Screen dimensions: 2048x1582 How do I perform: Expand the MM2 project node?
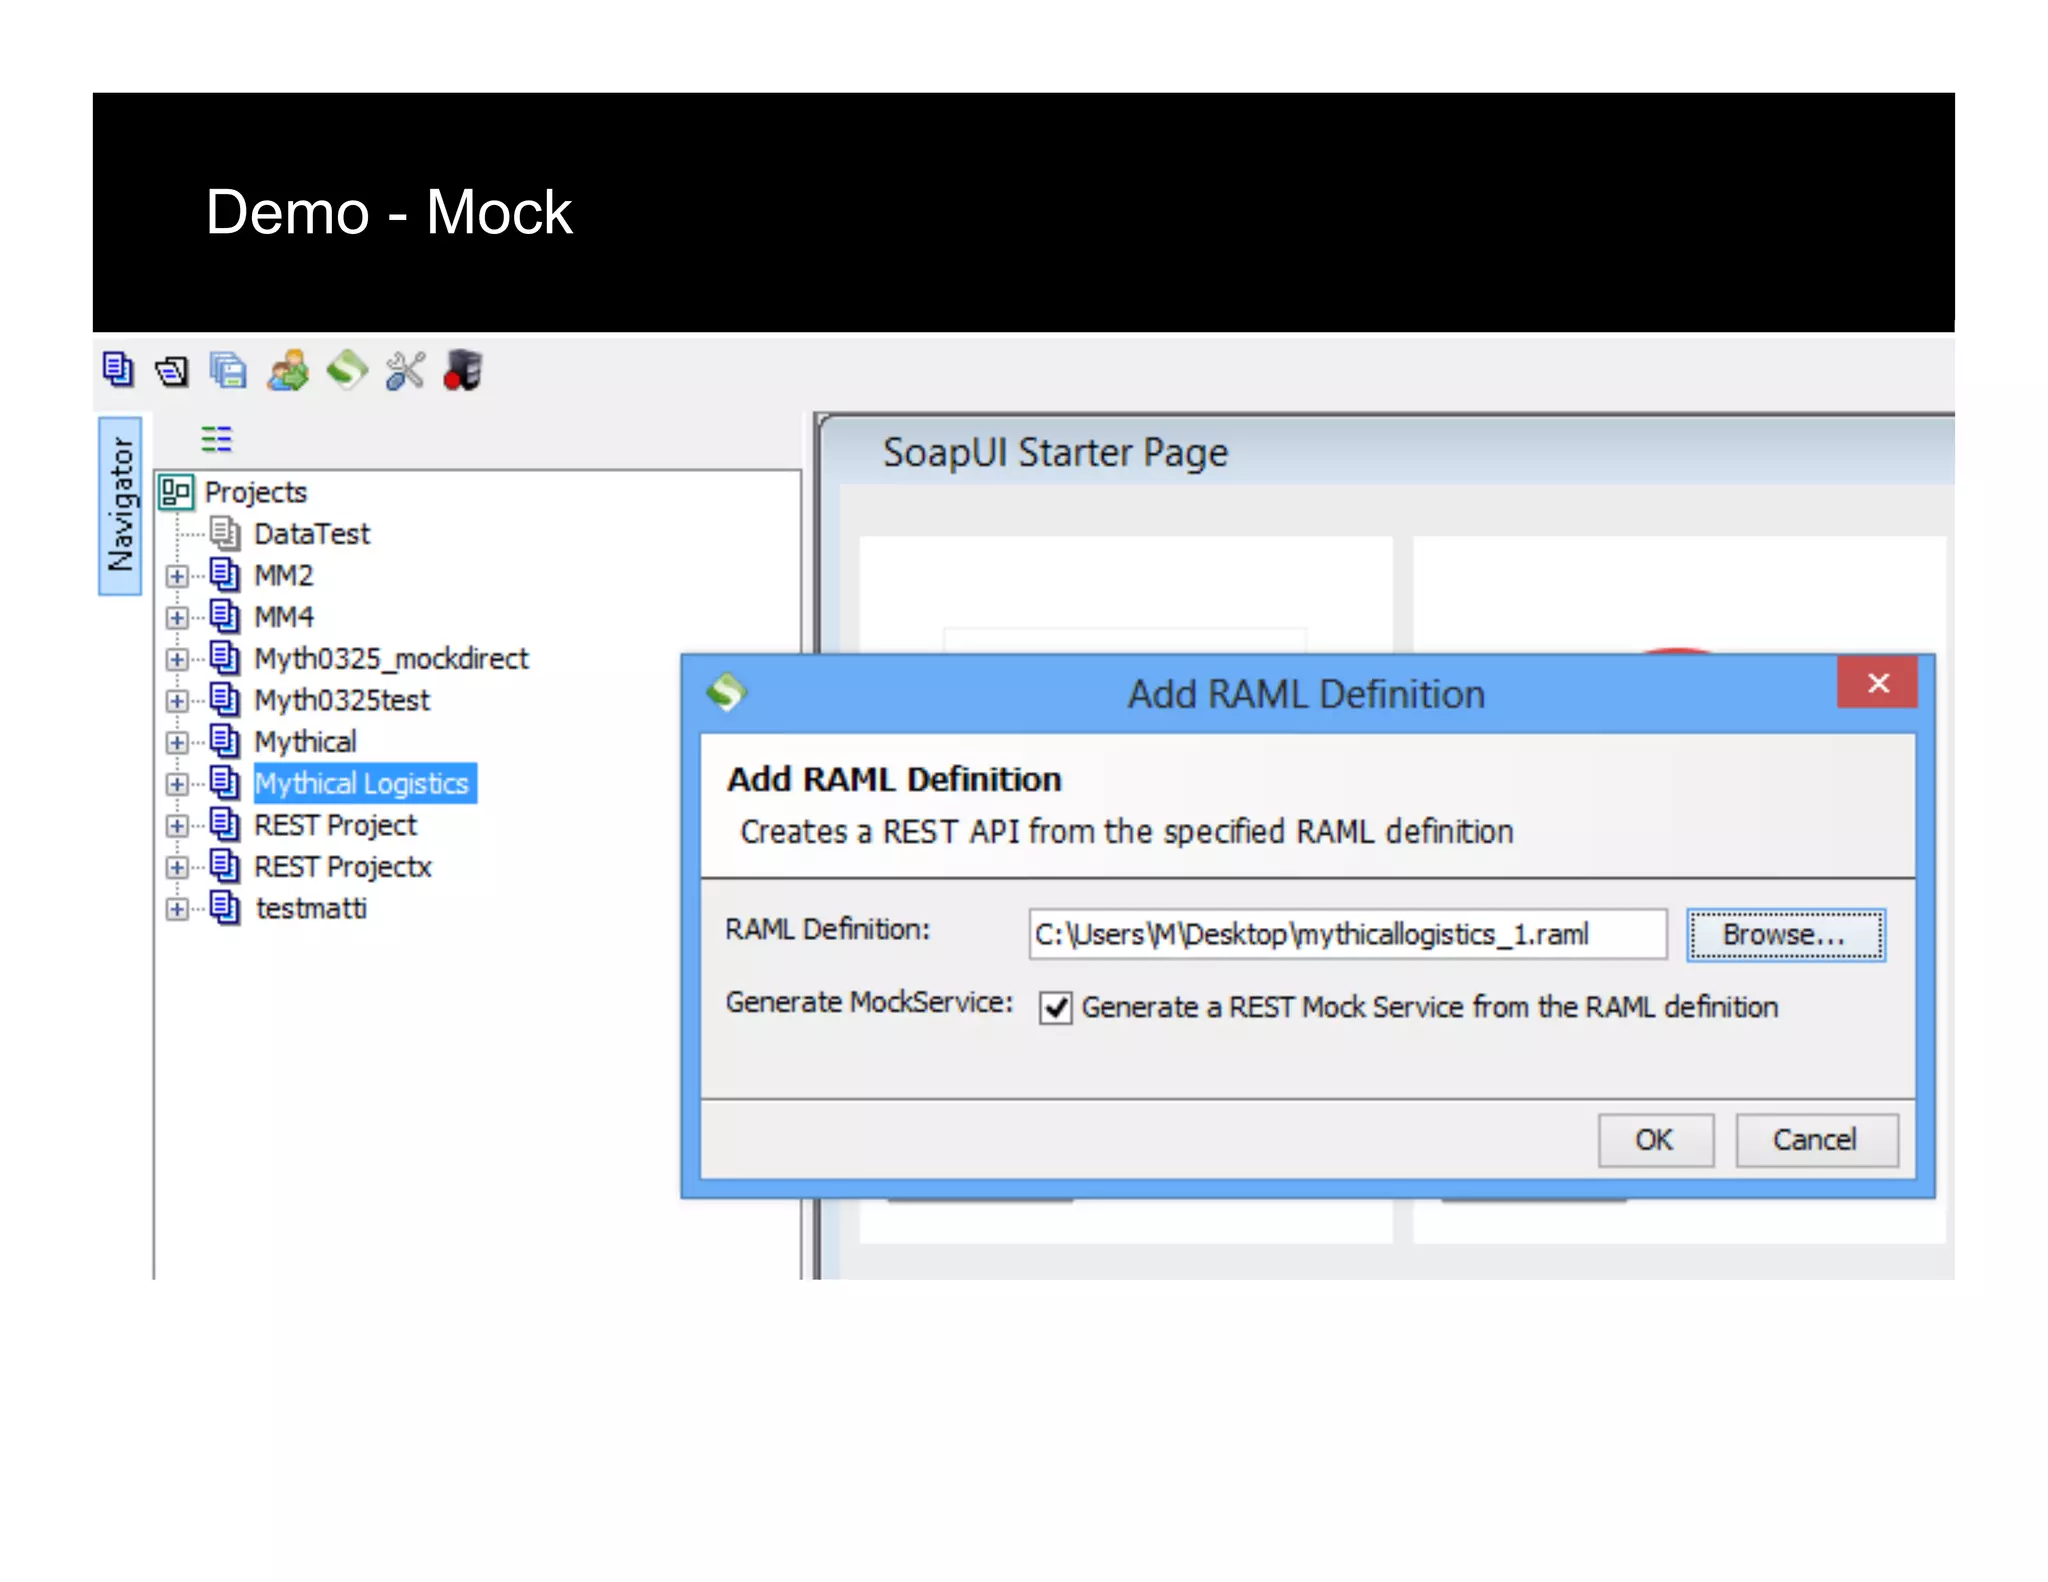tap(177, 576)
